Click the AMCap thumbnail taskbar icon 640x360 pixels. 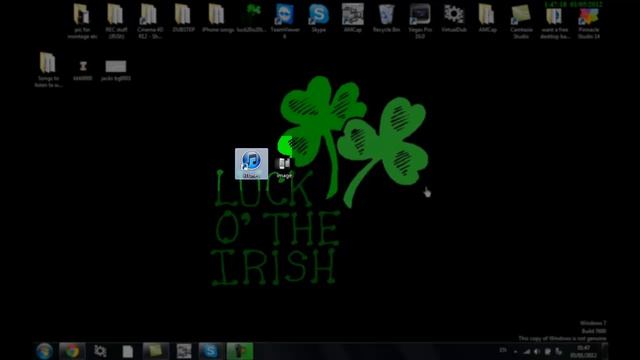coord(184,351)
